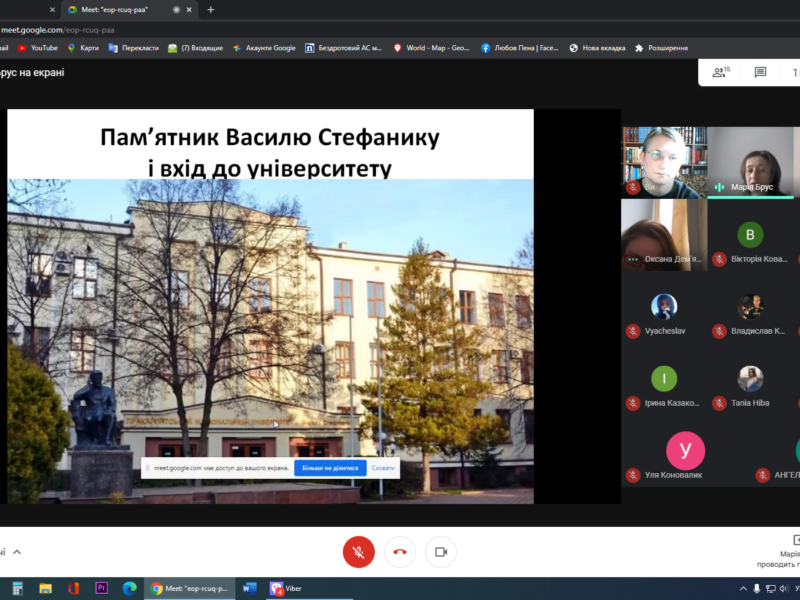Viewport: 800px width, 600px height.
Task: Expand meeting details chevron at bottom left
Action: [x=17, y=551]
